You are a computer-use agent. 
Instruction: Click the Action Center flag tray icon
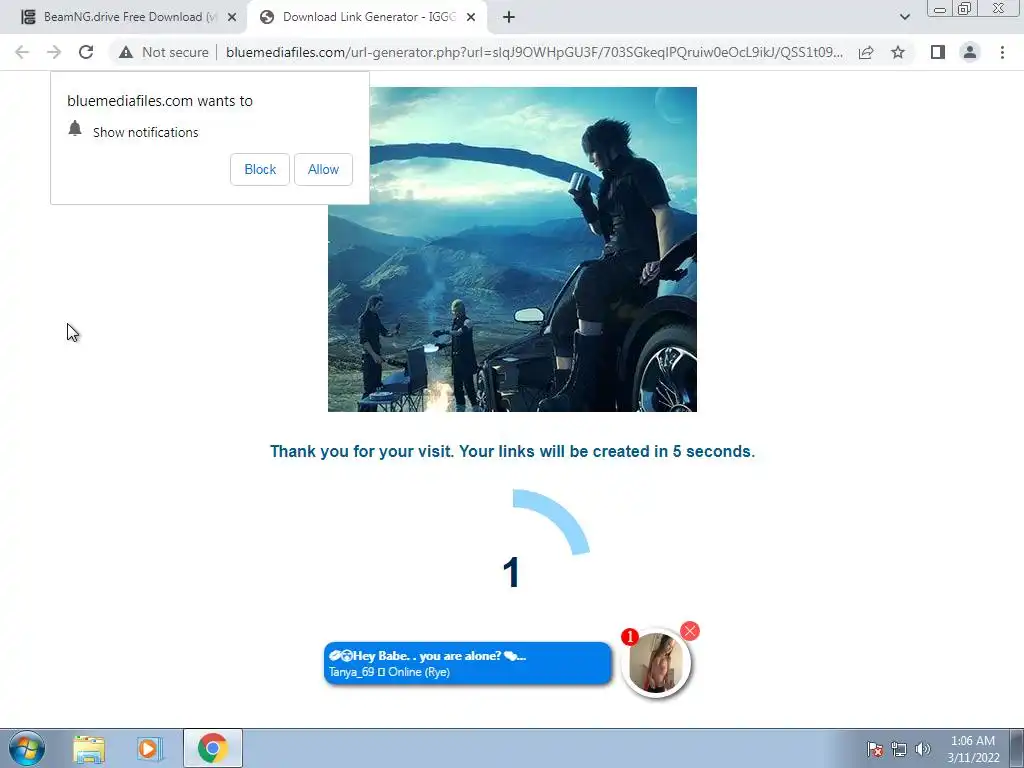click(x=875, y=749)
